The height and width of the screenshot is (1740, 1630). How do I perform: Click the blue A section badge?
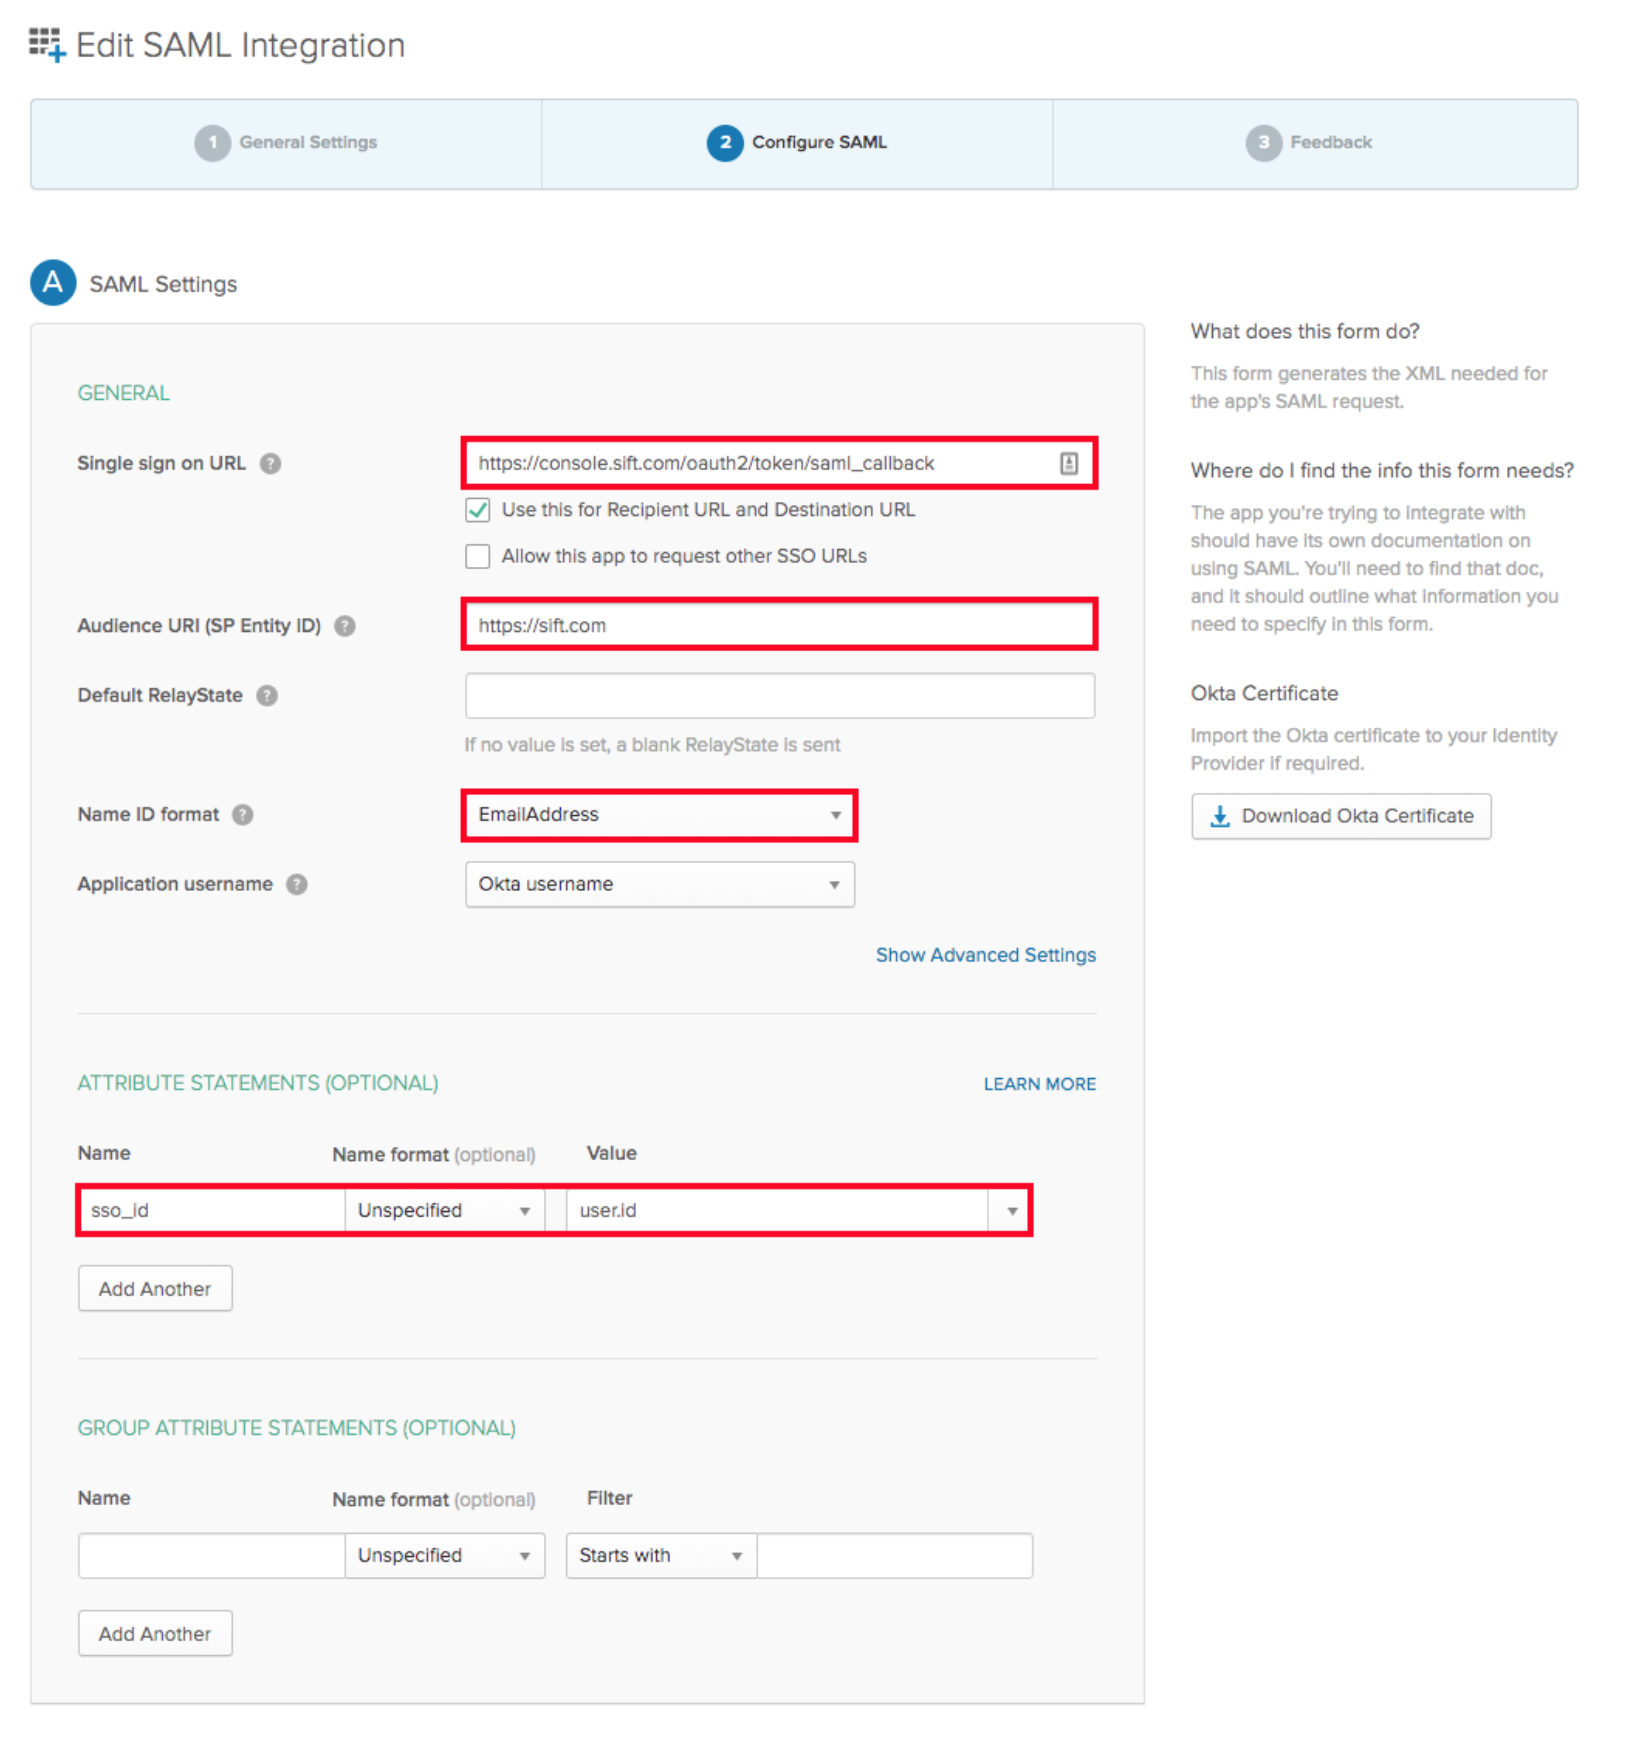53,283
